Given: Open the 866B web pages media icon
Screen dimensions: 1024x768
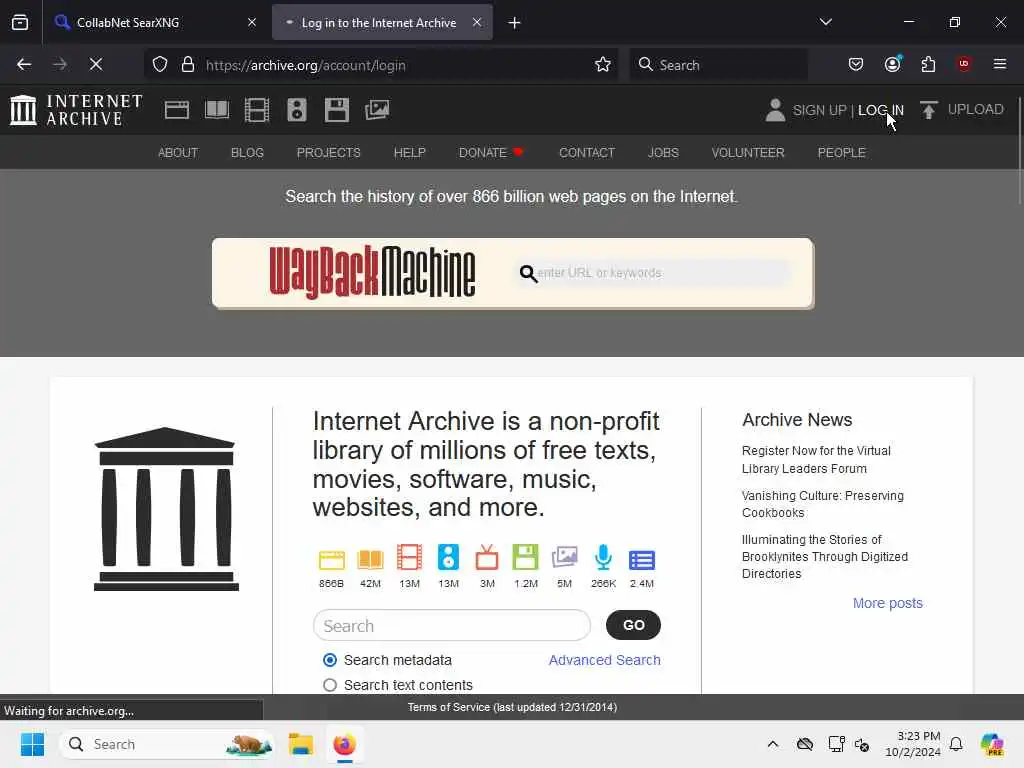Looking at the screenshot, I should (x=331, y=560).
